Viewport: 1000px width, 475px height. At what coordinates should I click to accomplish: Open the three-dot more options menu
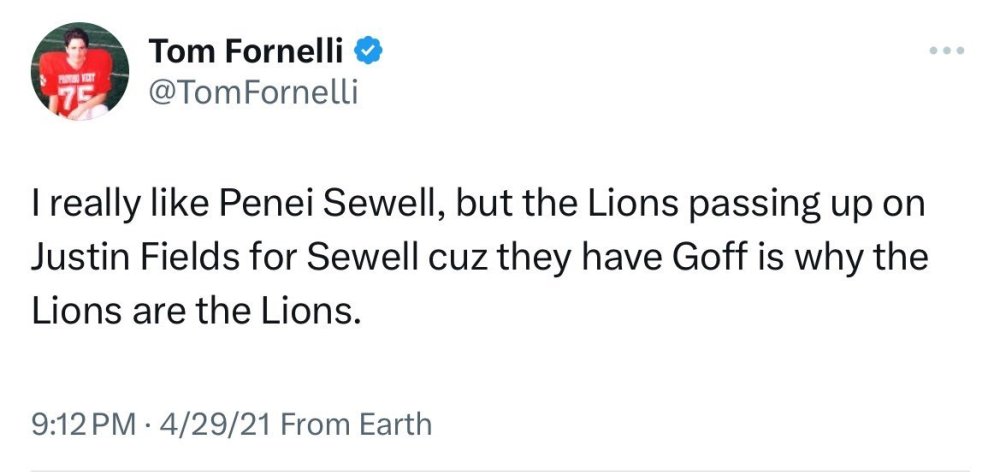[x=944, y=50]
